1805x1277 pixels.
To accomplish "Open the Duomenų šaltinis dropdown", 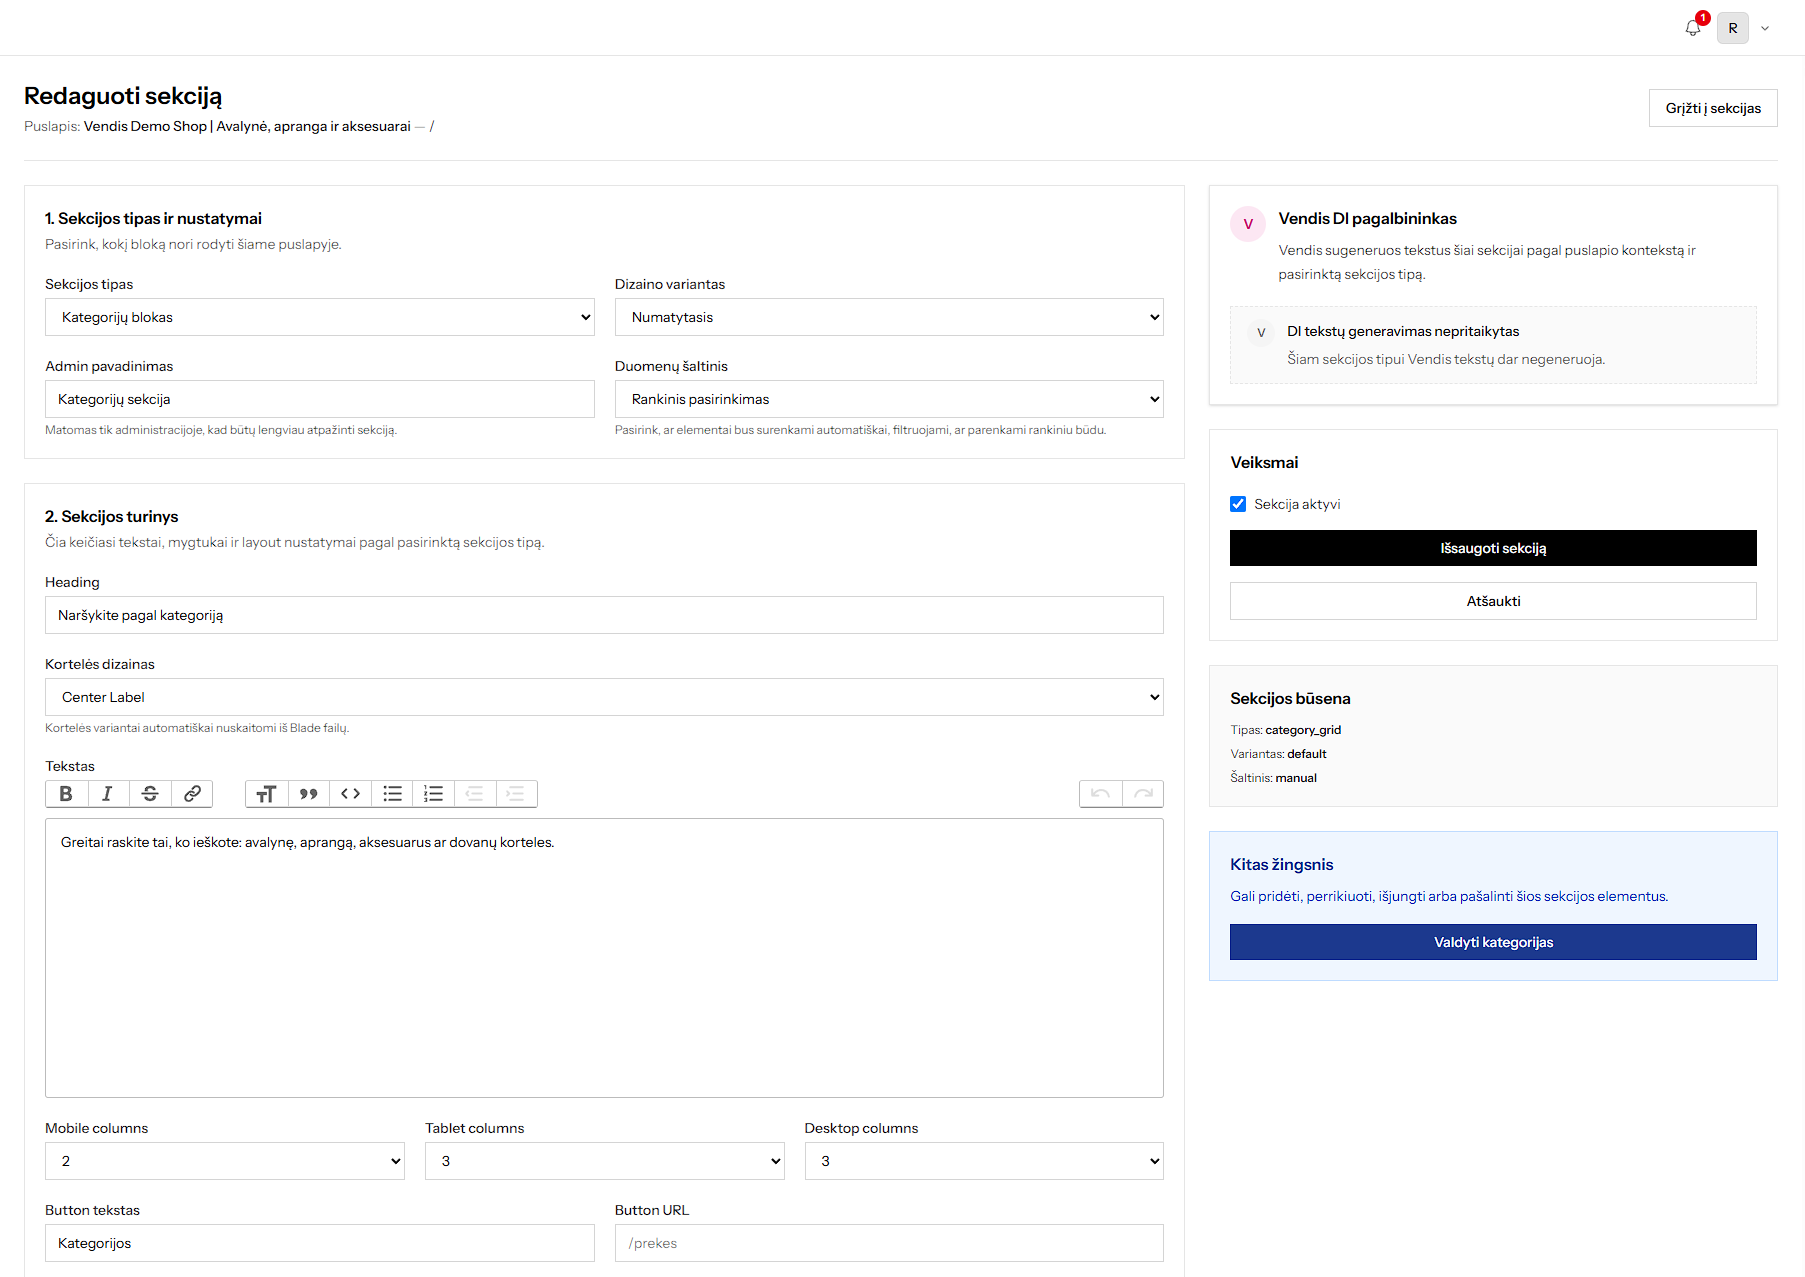I will [x=889, y=399].
